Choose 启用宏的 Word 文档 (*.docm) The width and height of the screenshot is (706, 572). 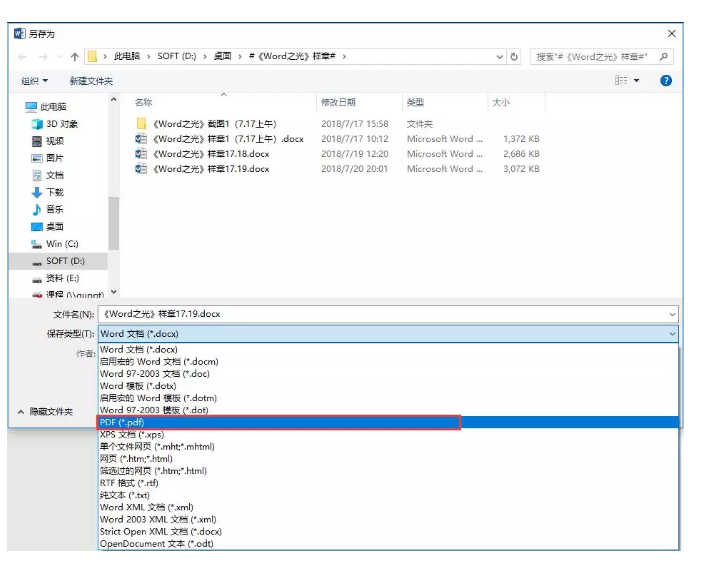coord(388,361)
